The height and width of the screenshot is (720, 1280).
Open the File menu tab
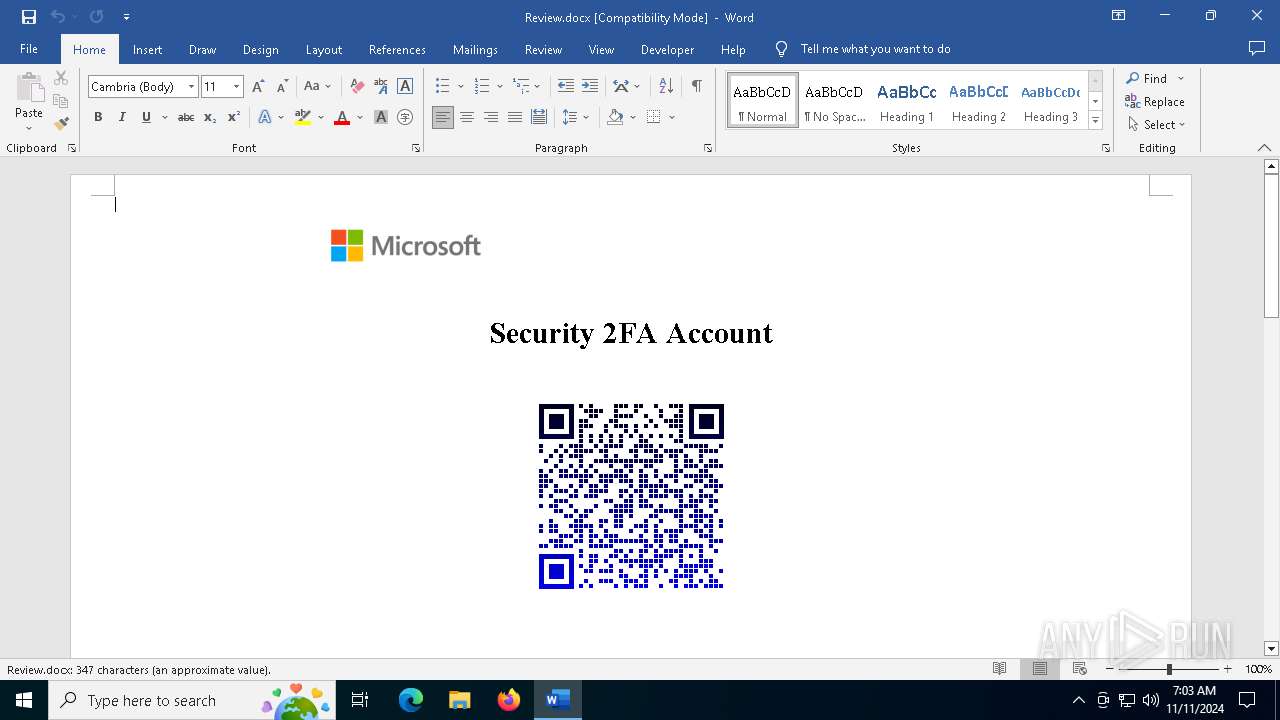pyautogui.click(x=29, y=49)
